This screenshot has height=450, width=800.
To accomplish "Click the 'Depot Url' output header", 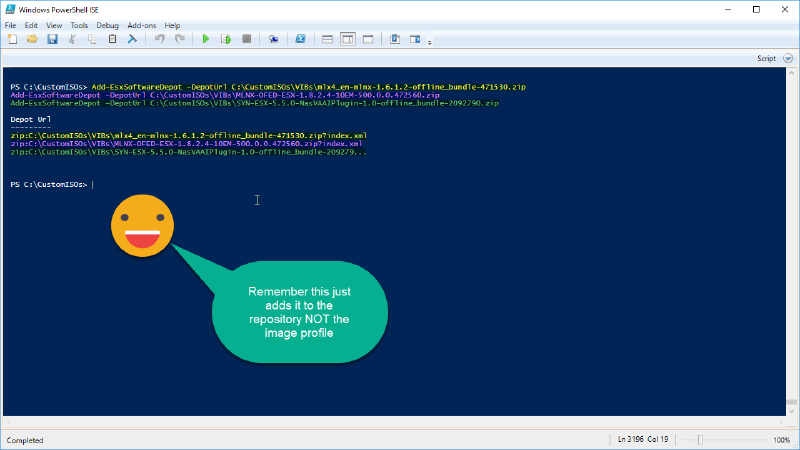I will point(31,119).
